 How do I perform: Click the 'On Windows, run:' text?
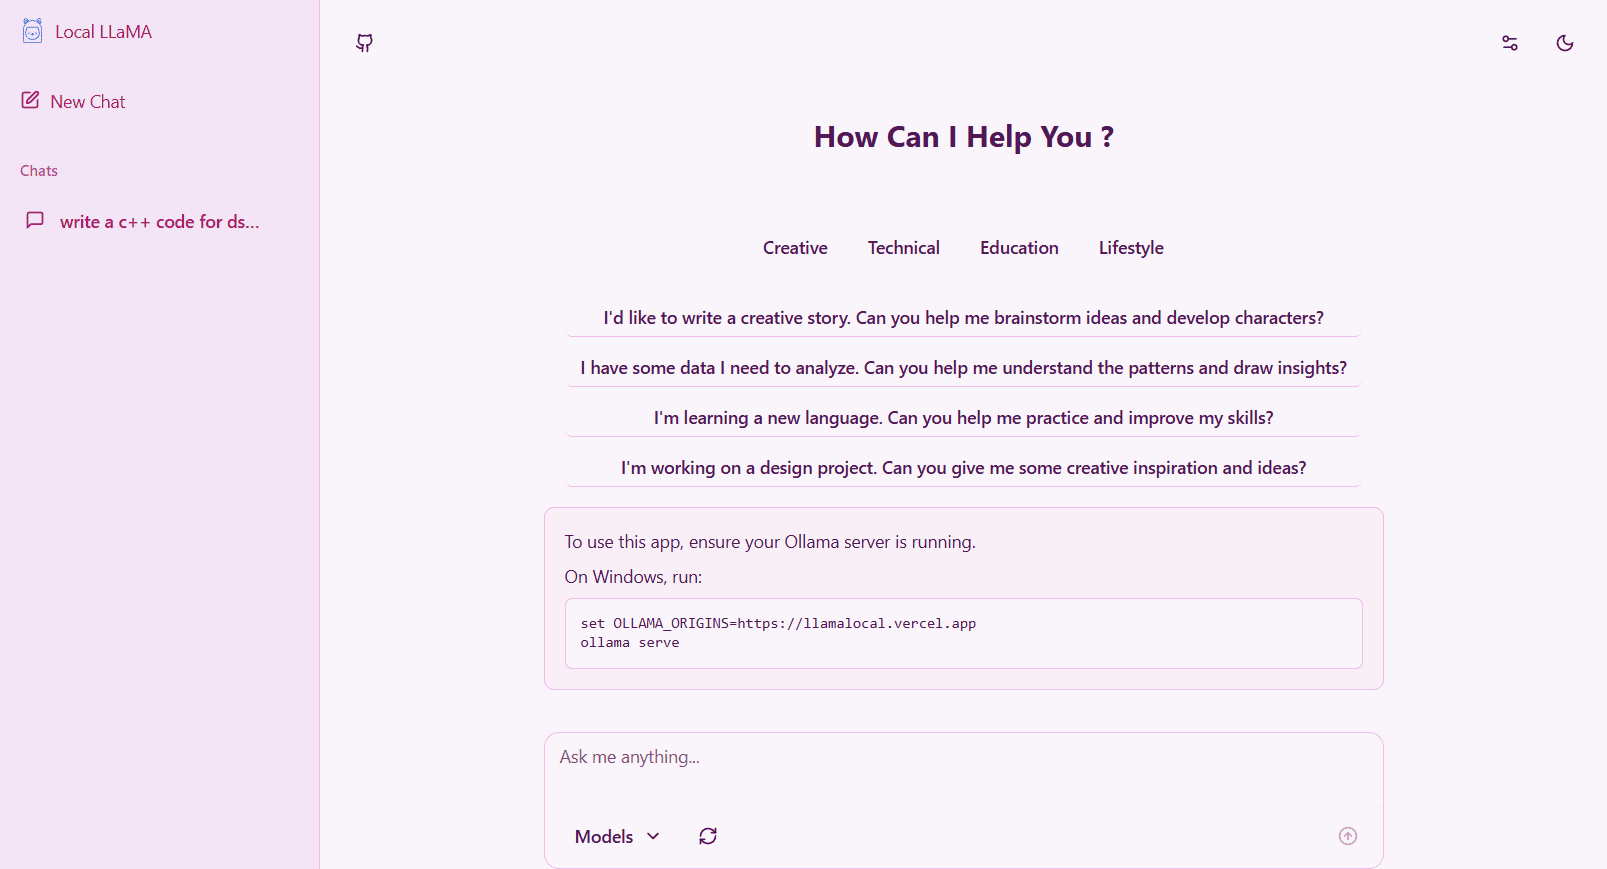click(633, 577)
